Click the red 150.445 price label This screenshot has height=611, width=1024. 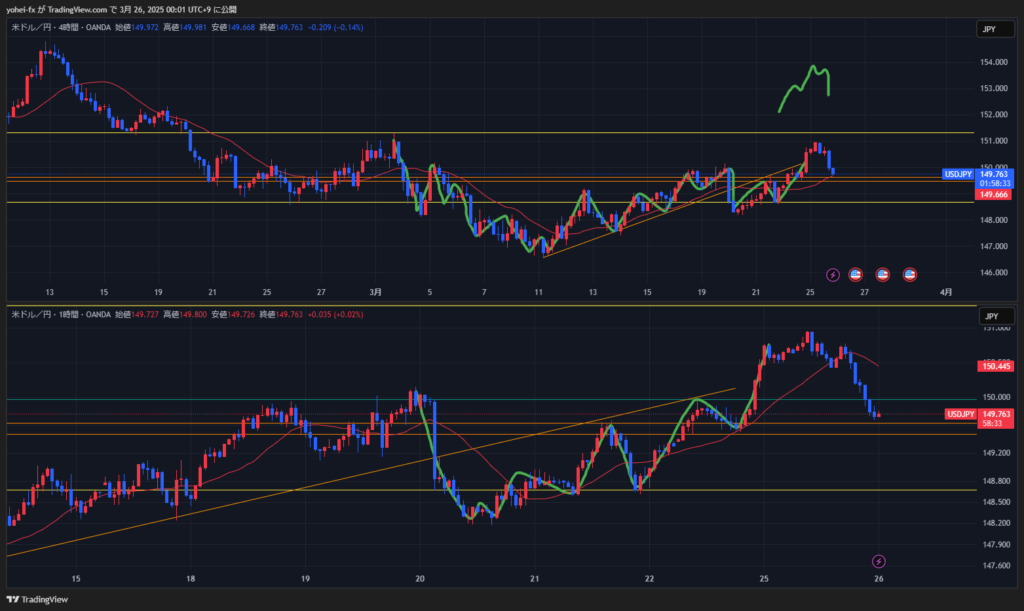pos(995,366)
